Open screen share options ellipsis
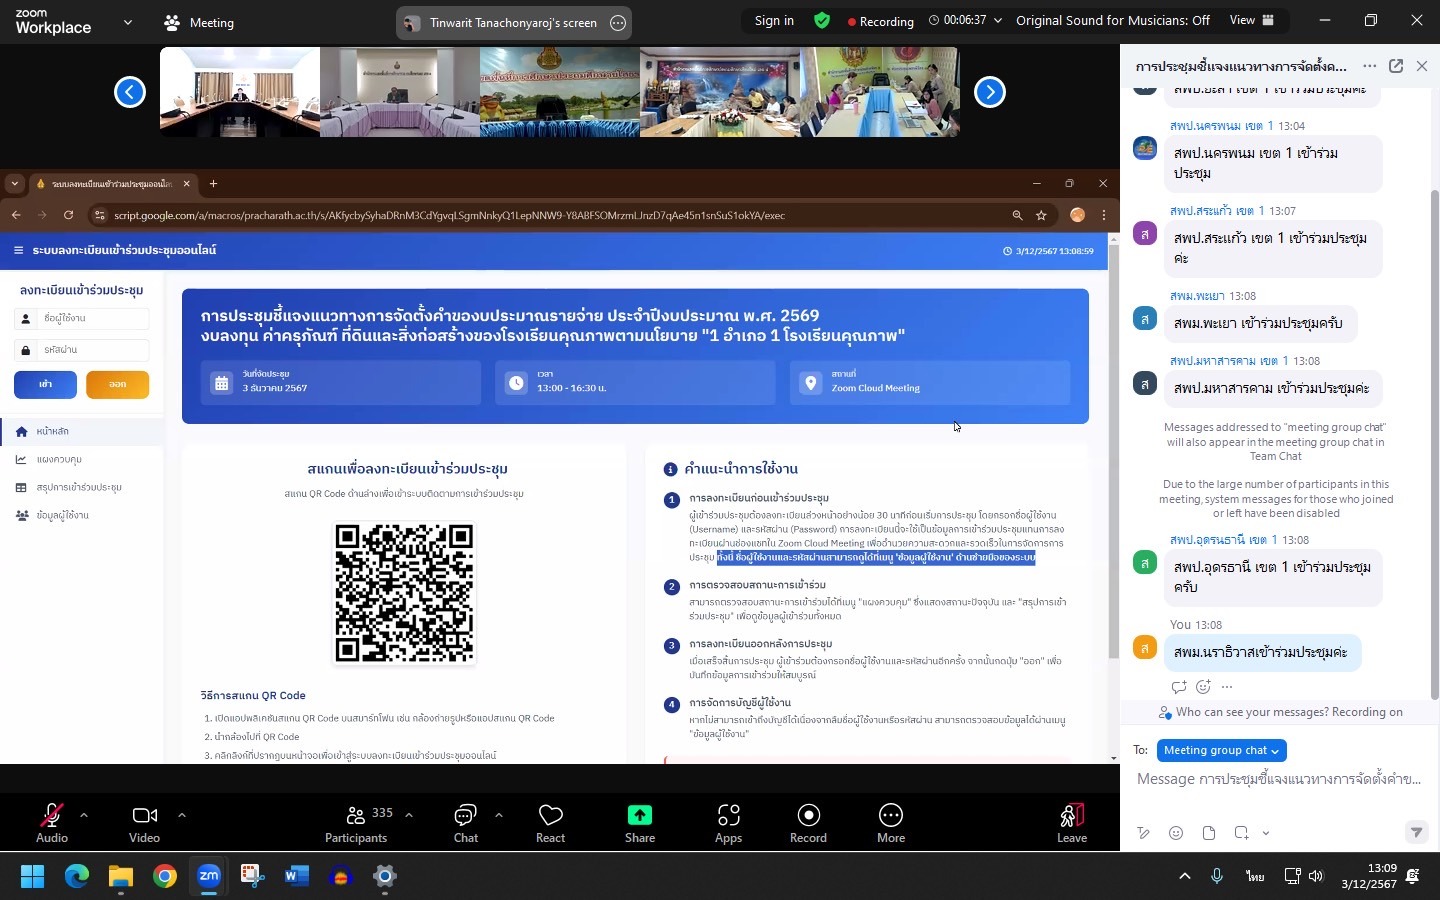 [618, 23]
